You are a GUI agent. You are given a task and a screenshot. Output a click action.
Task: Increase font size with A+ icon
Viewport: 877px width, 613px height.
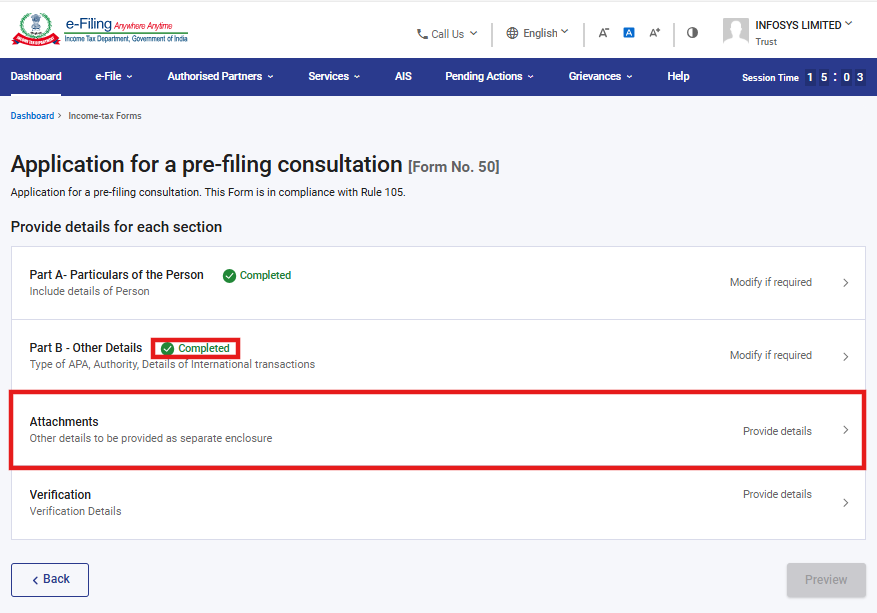(654, 32)
